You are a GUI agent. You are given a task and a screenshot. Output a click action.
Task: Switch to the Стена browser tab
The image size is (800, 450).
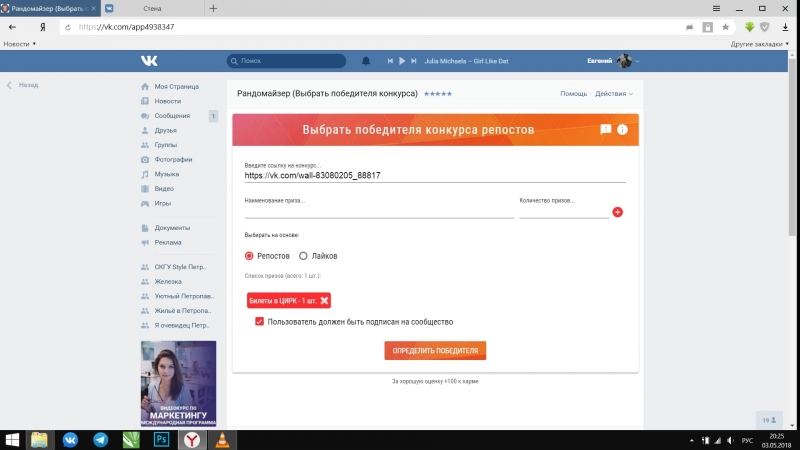152,9
